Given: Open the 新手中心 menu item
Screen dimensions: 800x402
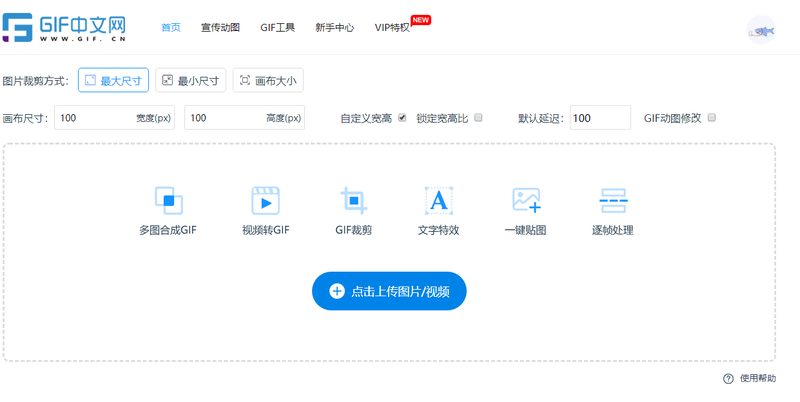Looking at the screenshot, I should [x=335, y=28].
